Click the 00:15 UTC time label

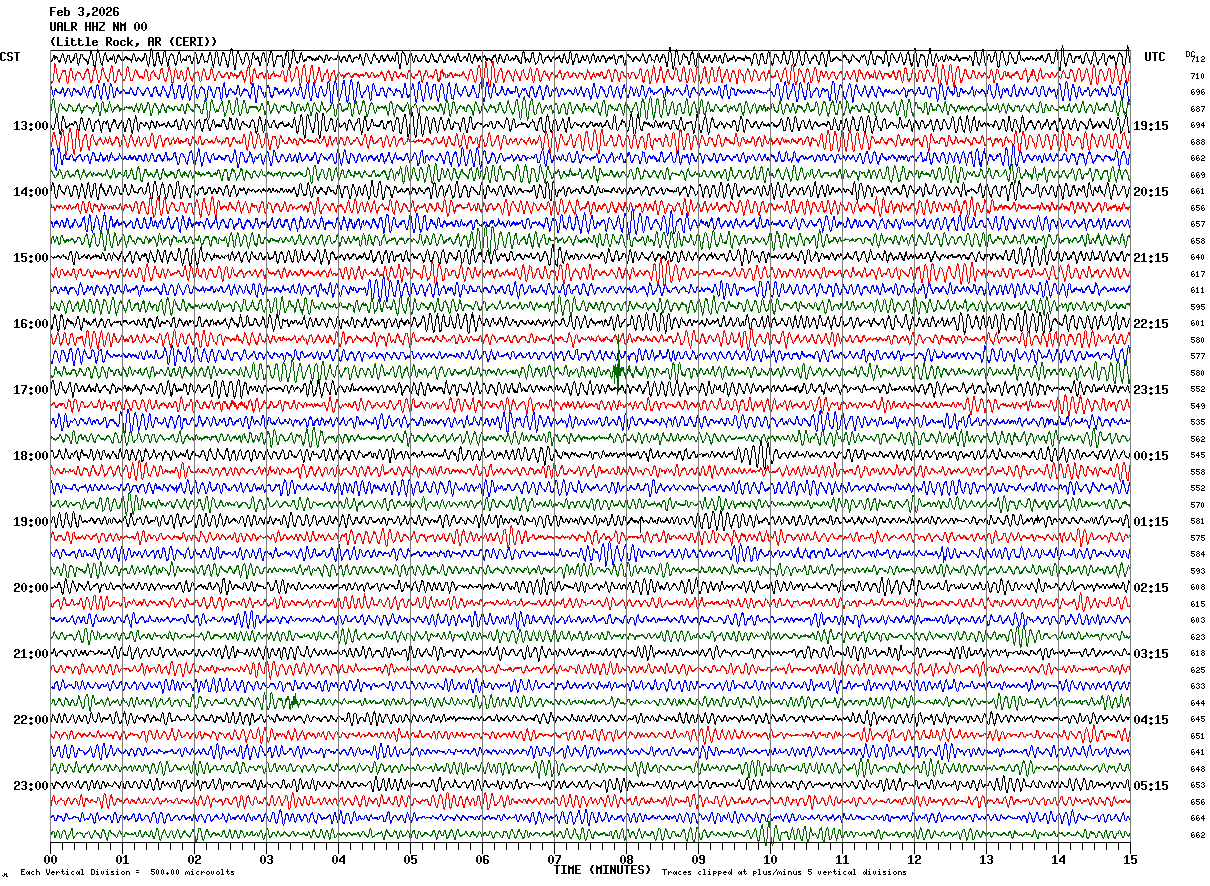(1151, 456)
